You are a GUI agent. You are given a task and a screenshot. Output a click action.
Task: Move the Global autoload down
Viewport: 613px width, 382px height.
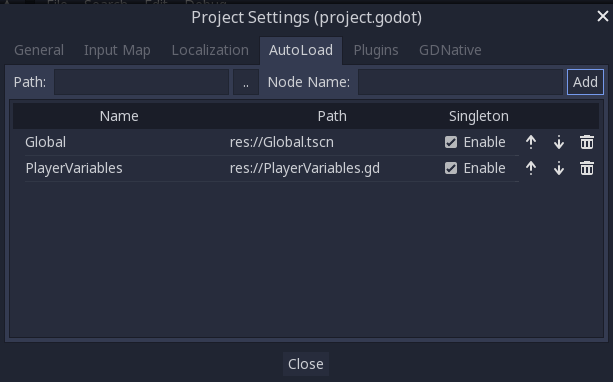(559, 142)
